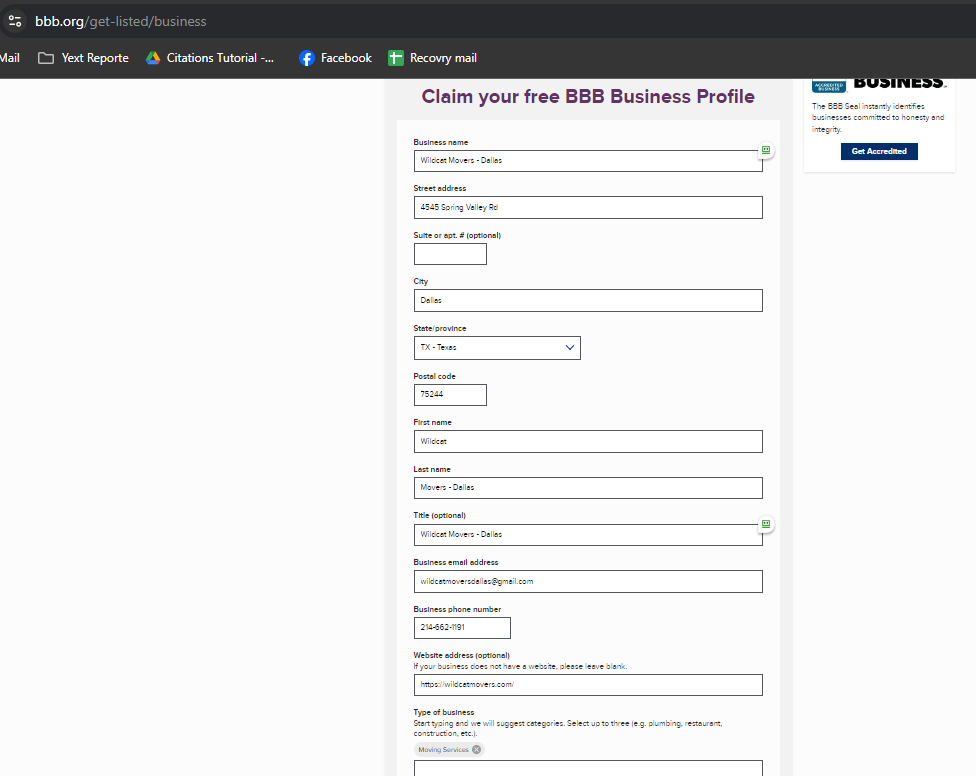This screenshot has width=976, height=776.
Task: Open the Recovry mail bookmark
Action: (432, 58)
